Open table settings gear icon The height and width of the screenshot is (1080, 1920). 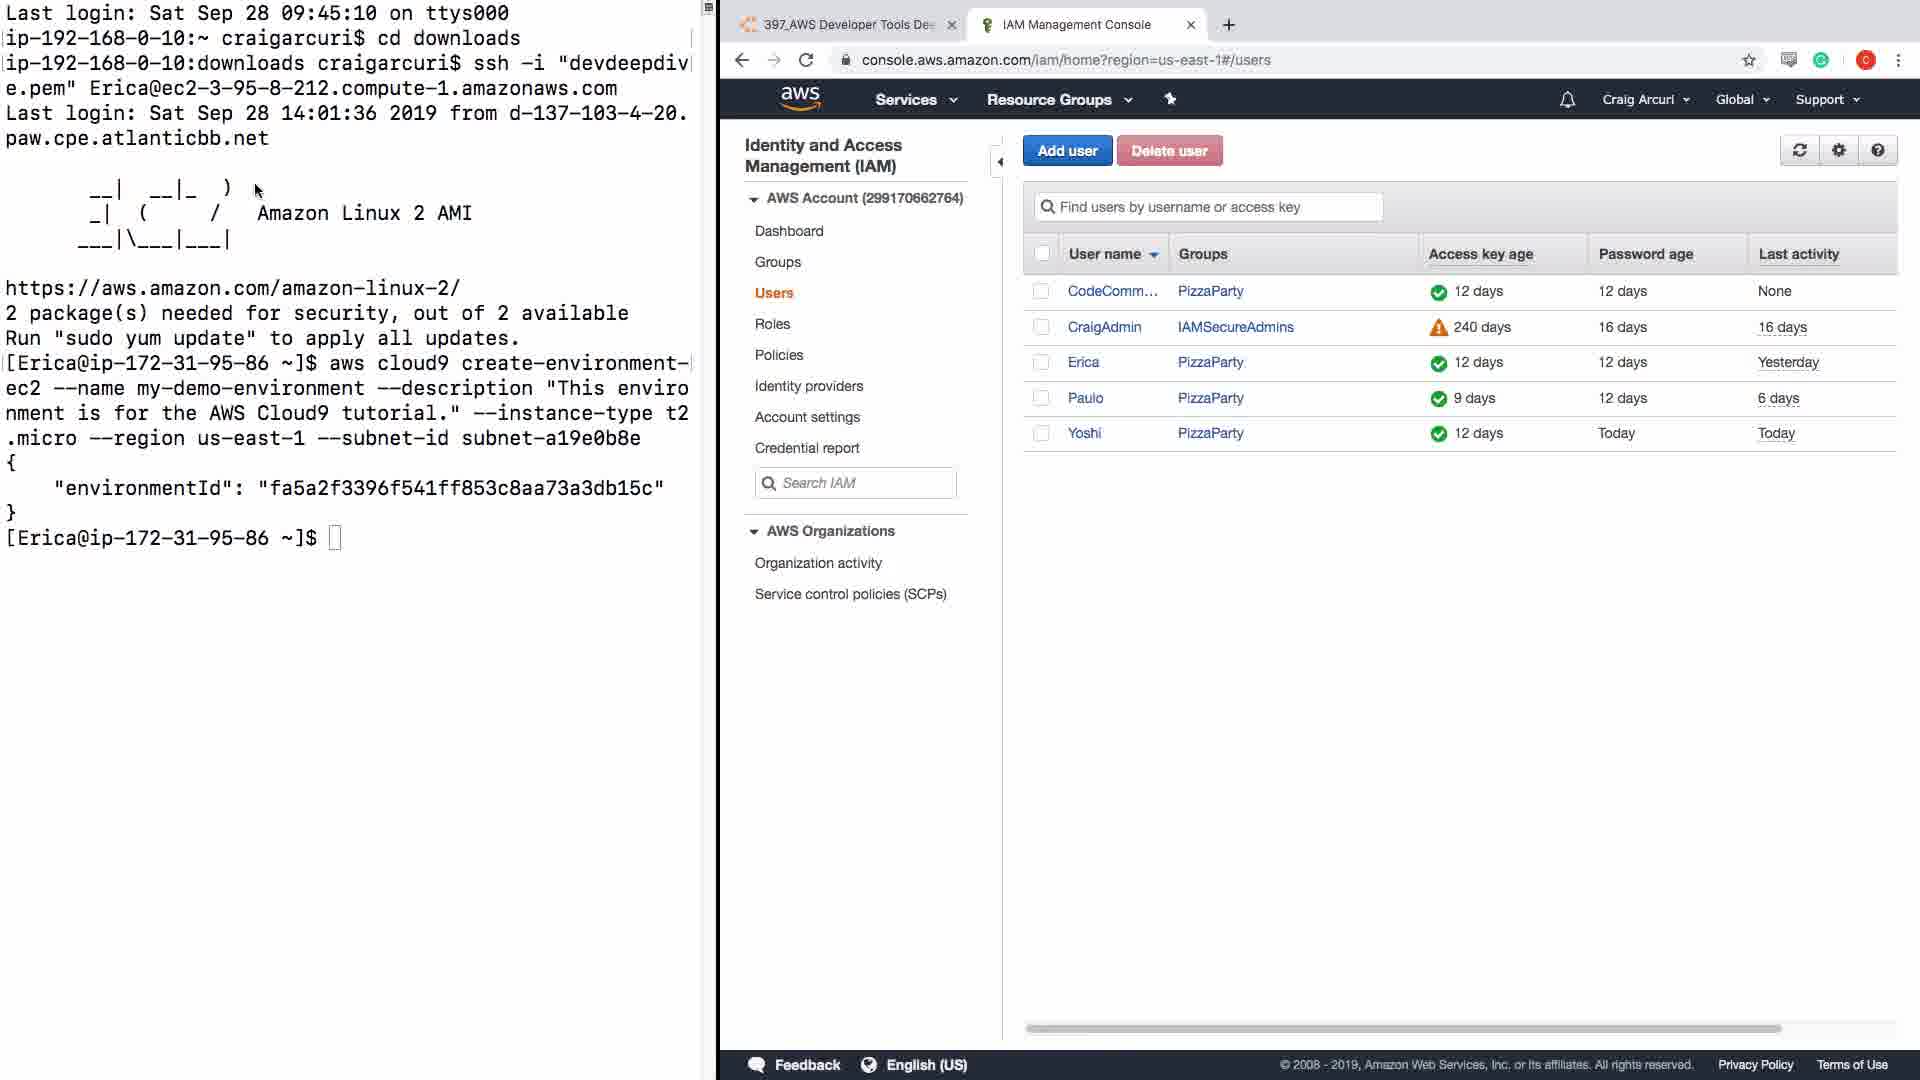point(1838,151)
